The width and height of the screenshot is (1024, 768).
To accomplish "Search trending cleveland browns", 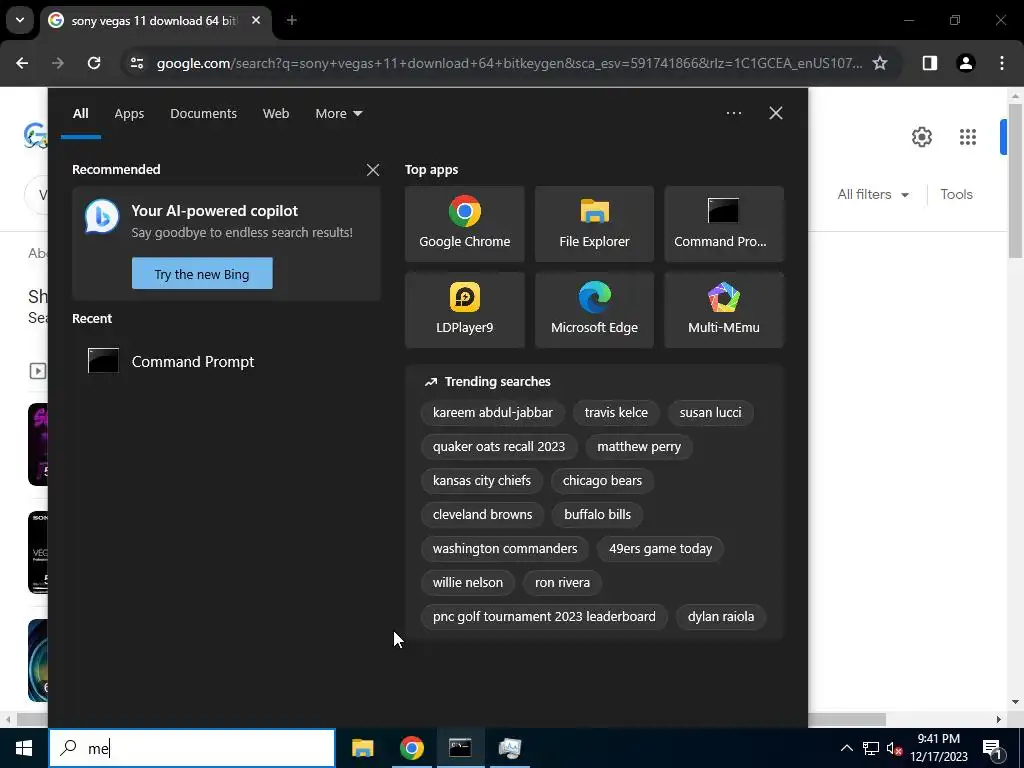I will (483, 515).
